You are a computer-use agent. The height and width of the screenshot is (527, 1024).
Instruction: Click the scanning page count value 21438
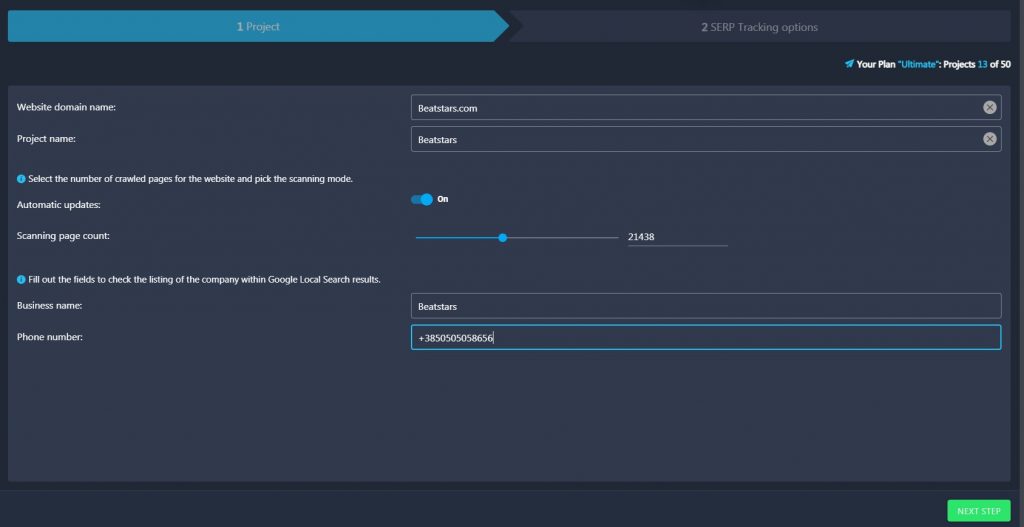677,237
